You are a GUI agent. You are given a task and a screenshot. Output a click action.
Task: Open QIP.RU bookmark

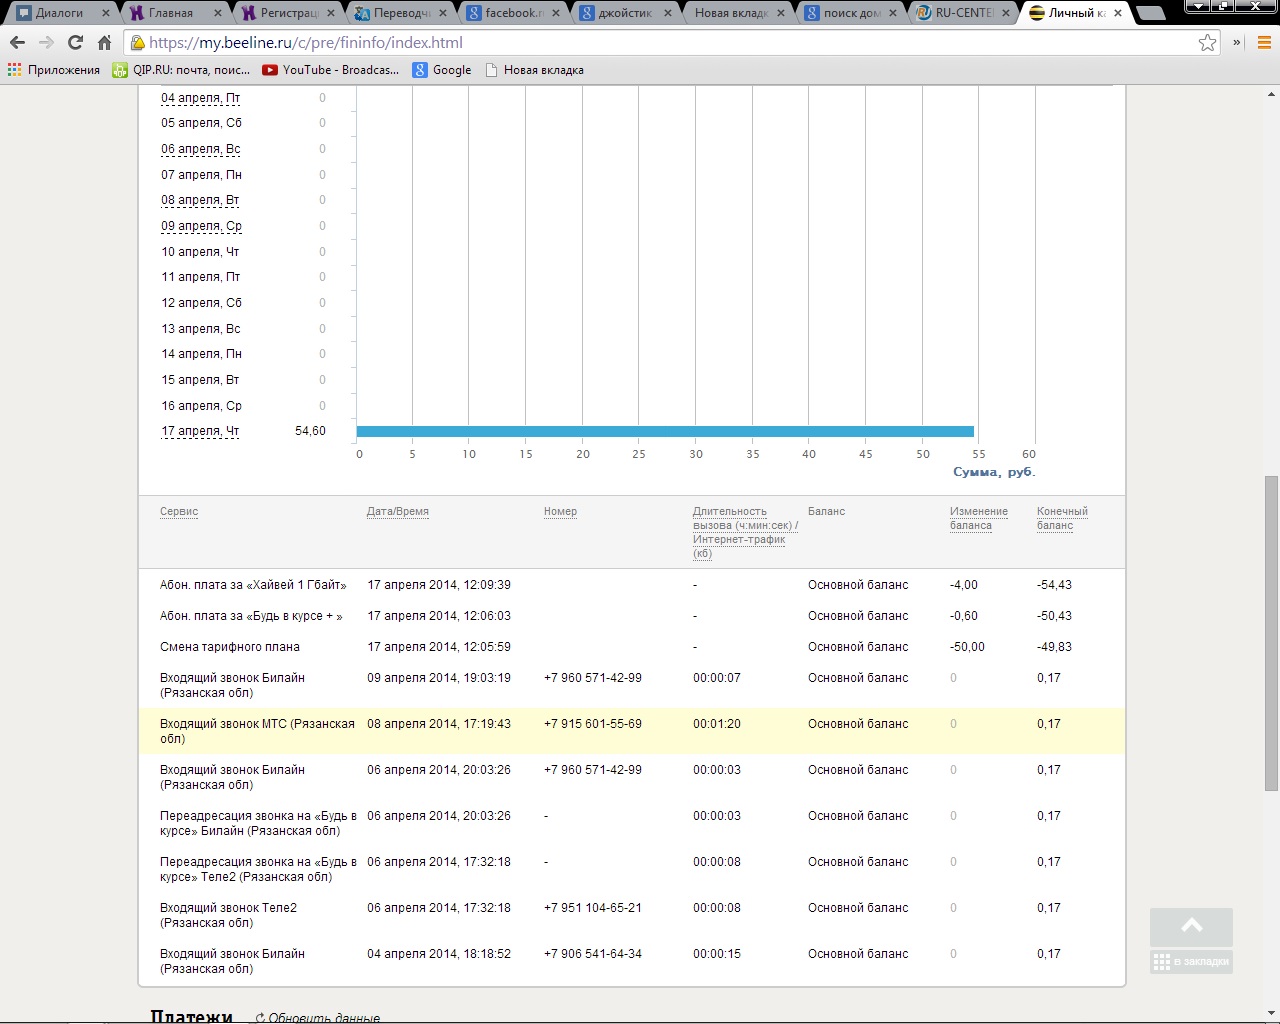pyautogui.click(x=181, y=70)
